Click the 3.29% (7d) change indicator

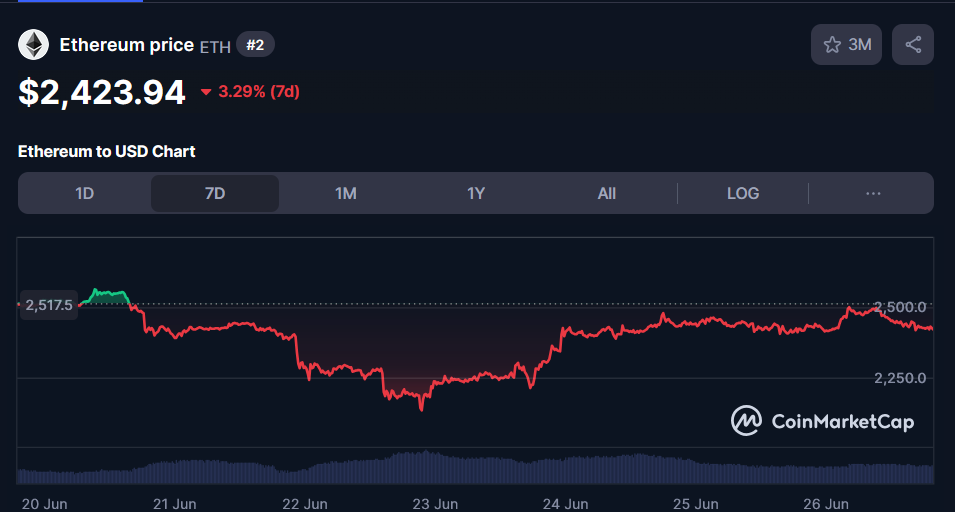coord(250,91)
